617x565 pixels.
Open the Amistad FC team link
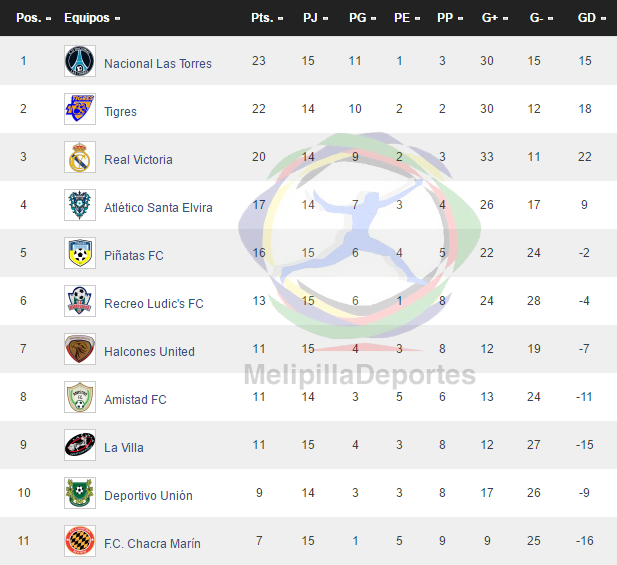pos(135,400)
